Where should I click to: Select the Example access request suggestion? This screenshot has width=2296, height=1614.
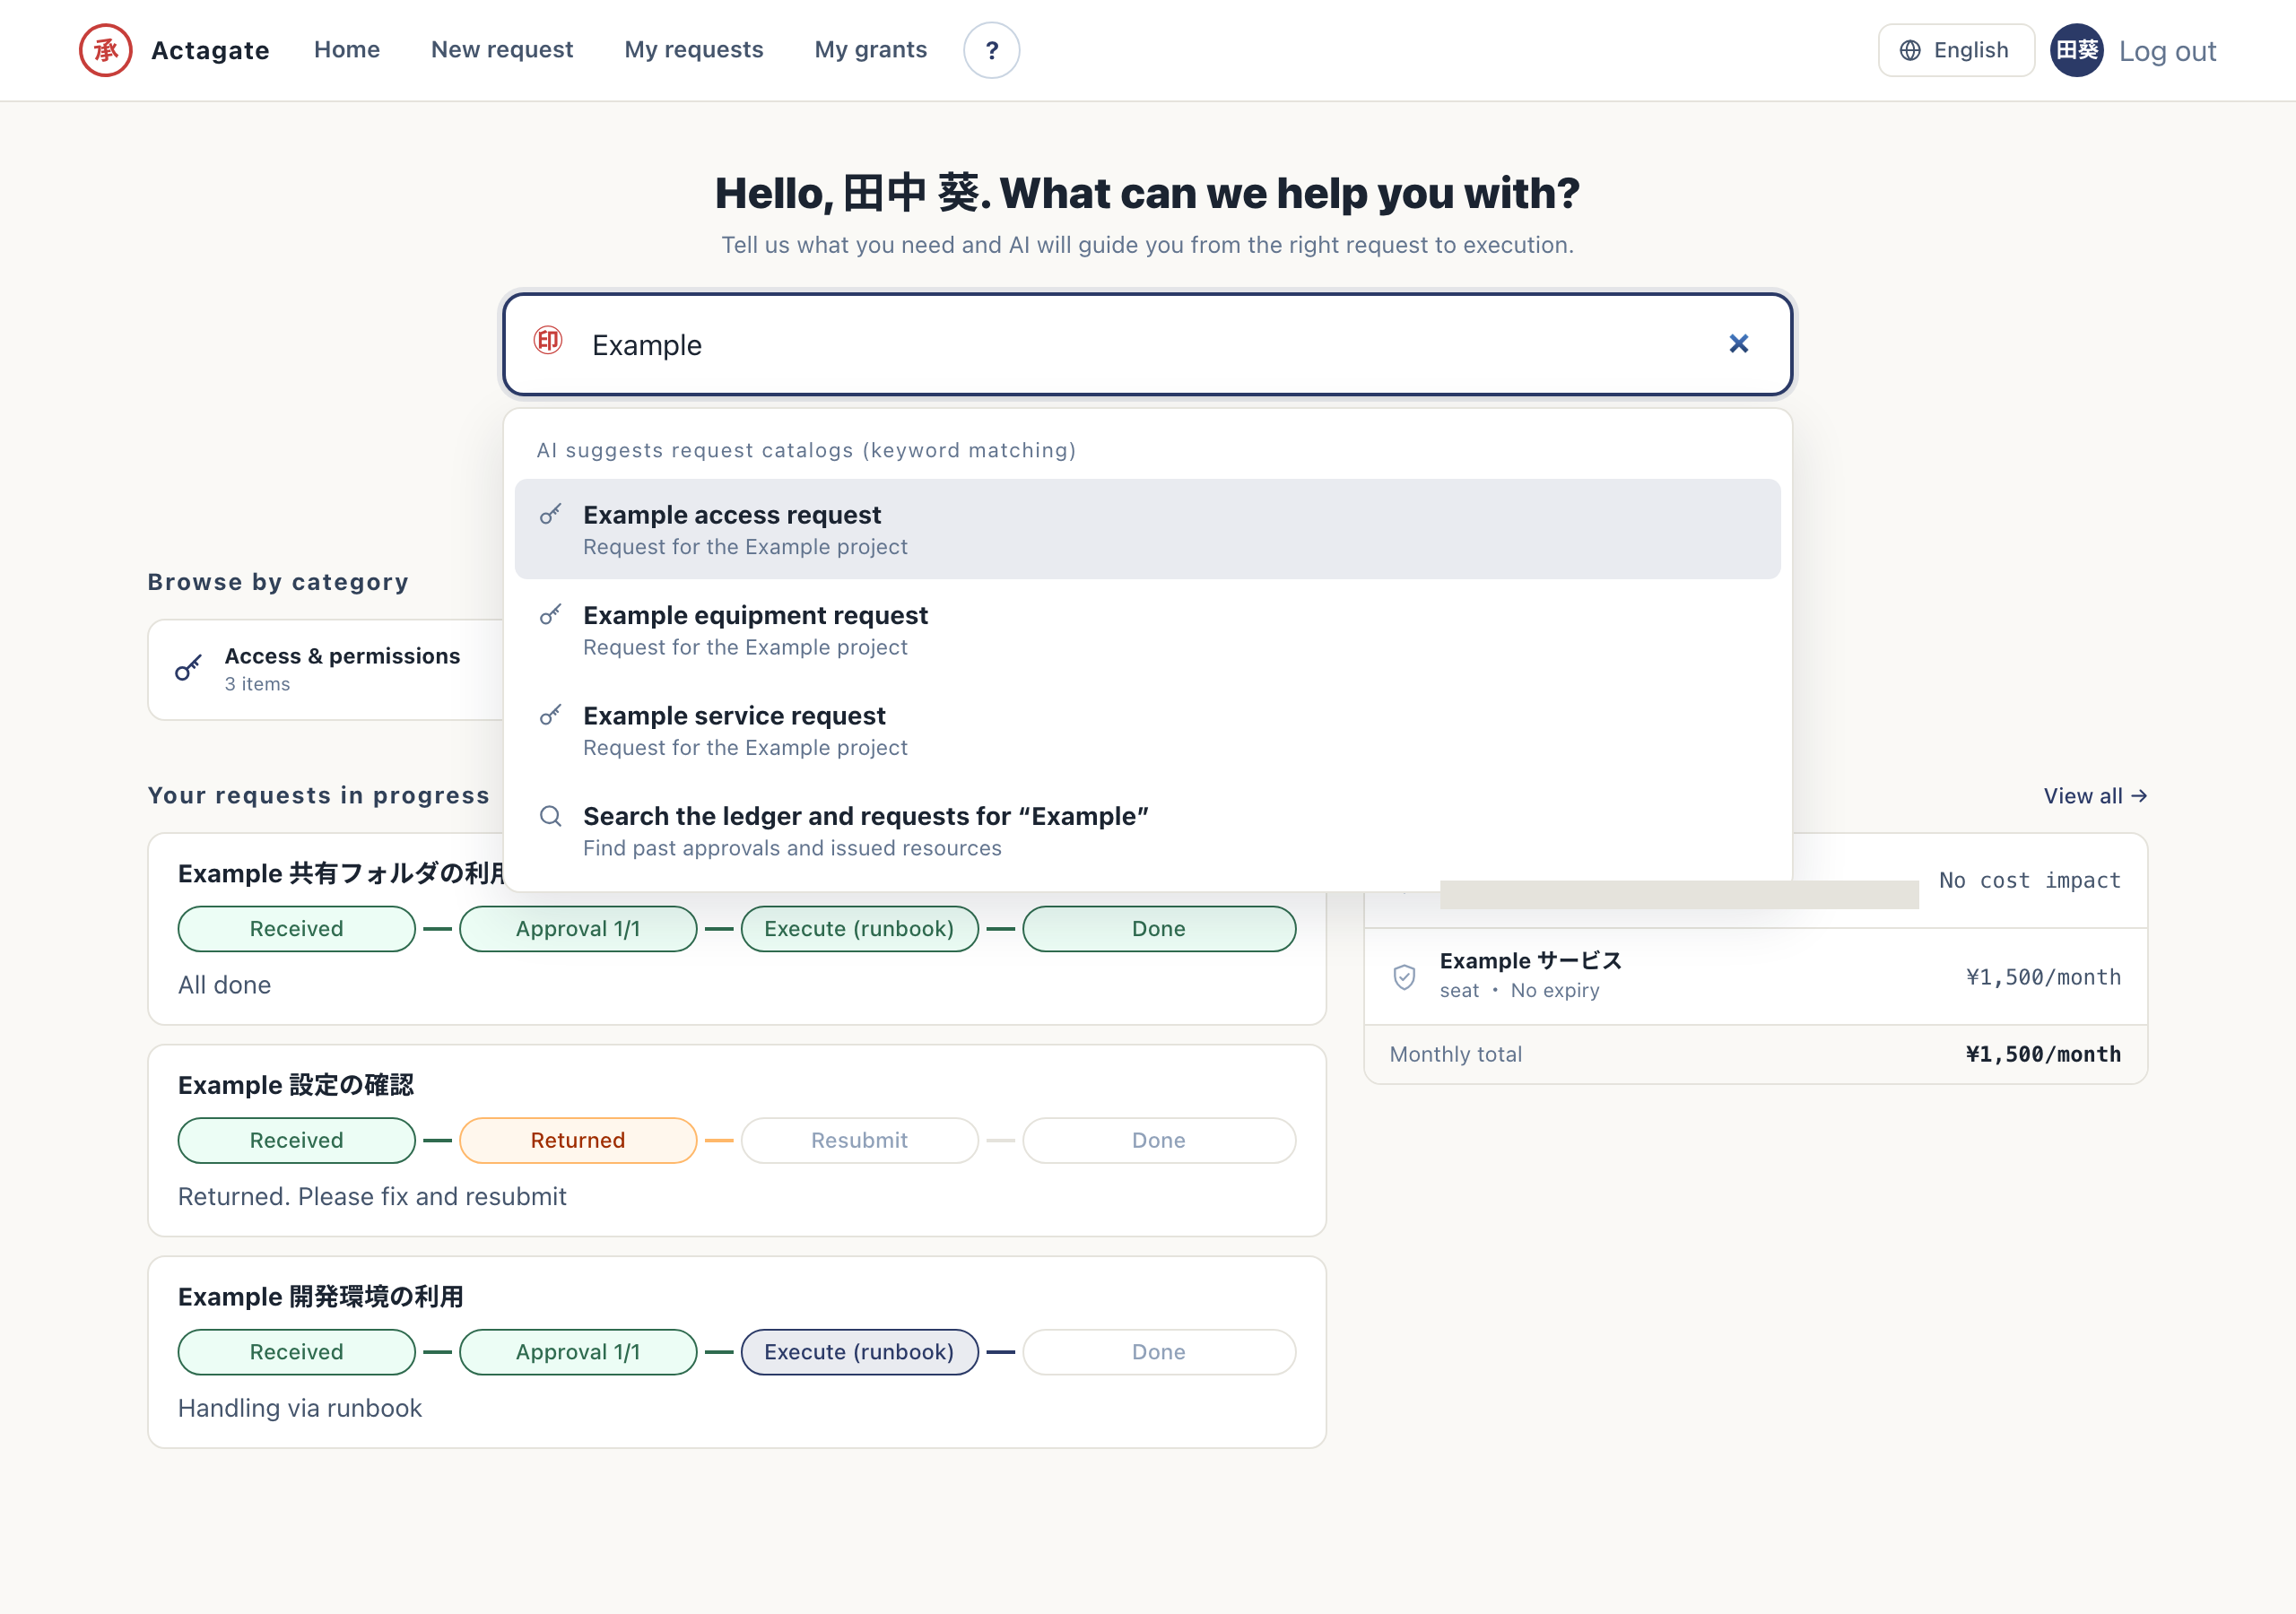click(1147, 529)
